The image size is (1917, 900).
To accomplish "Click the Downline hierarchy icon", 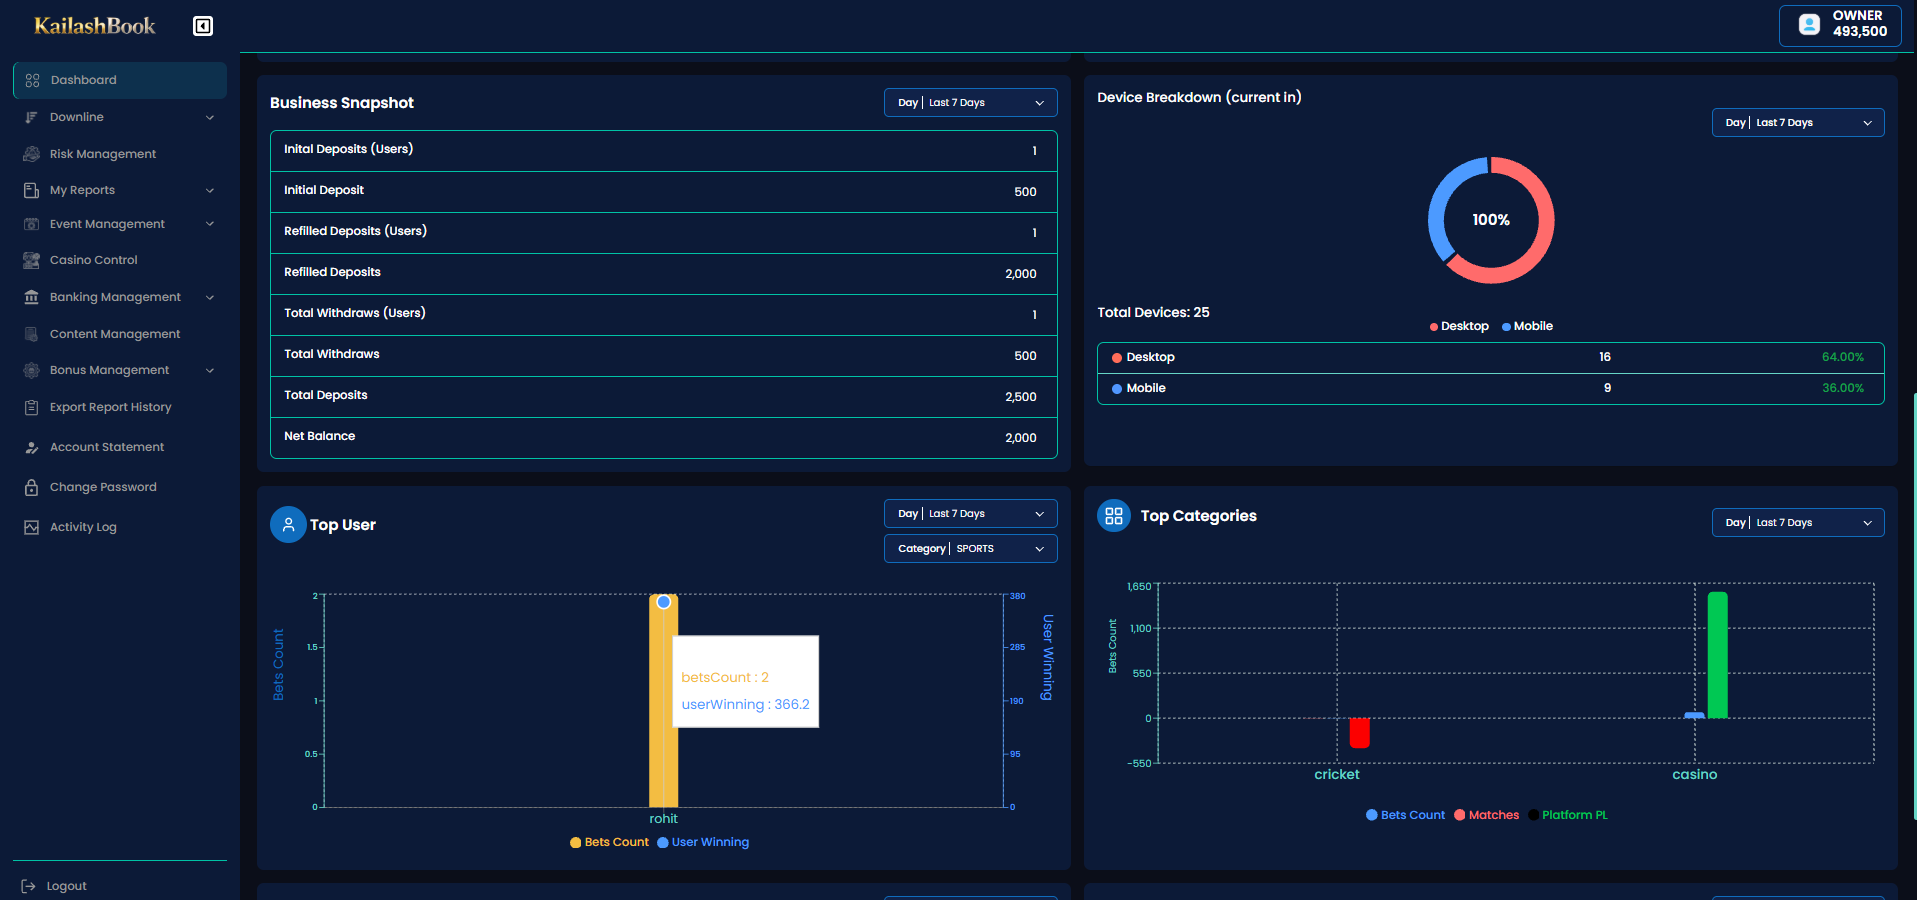I will 31,117.
